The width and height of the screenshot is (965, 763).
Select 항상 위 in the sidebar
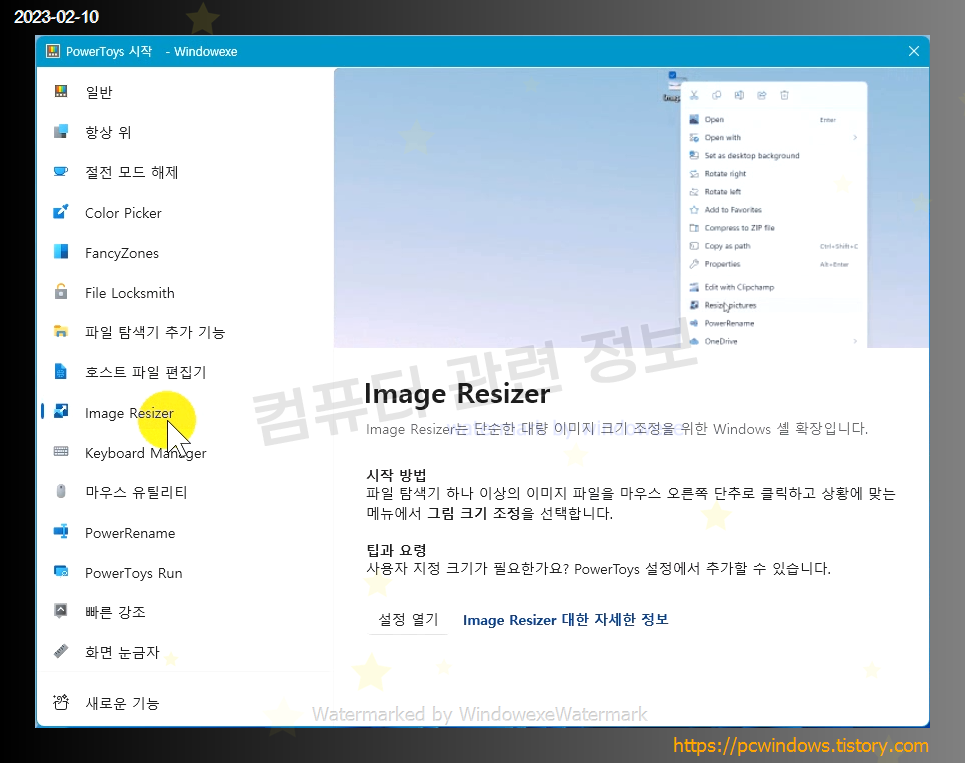tap(108, 132)
